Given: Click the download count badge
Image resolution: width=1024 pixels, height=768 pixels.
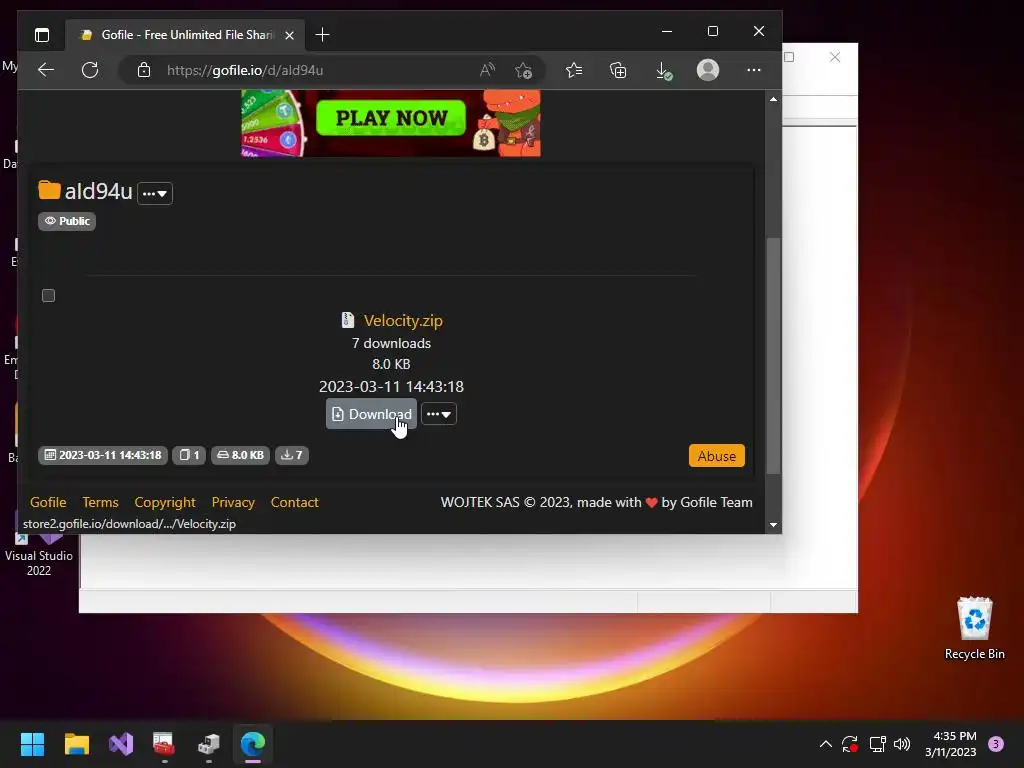Looking at the screenshot, I should coord(291,455).
